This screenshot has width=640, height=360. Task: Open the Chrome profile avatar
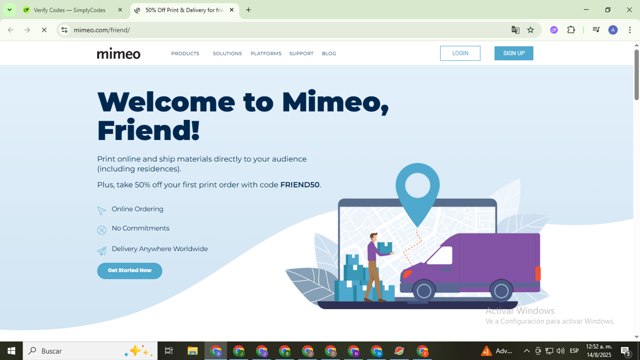point(613,30)
